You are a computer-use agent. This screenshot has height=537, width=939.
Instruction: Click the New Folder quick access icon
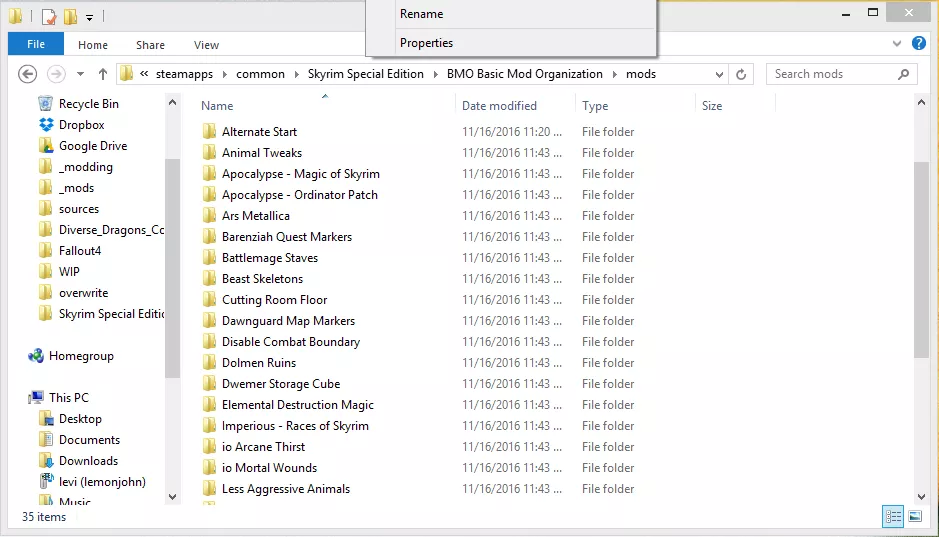pyautogui.click(x=71, y=17)
